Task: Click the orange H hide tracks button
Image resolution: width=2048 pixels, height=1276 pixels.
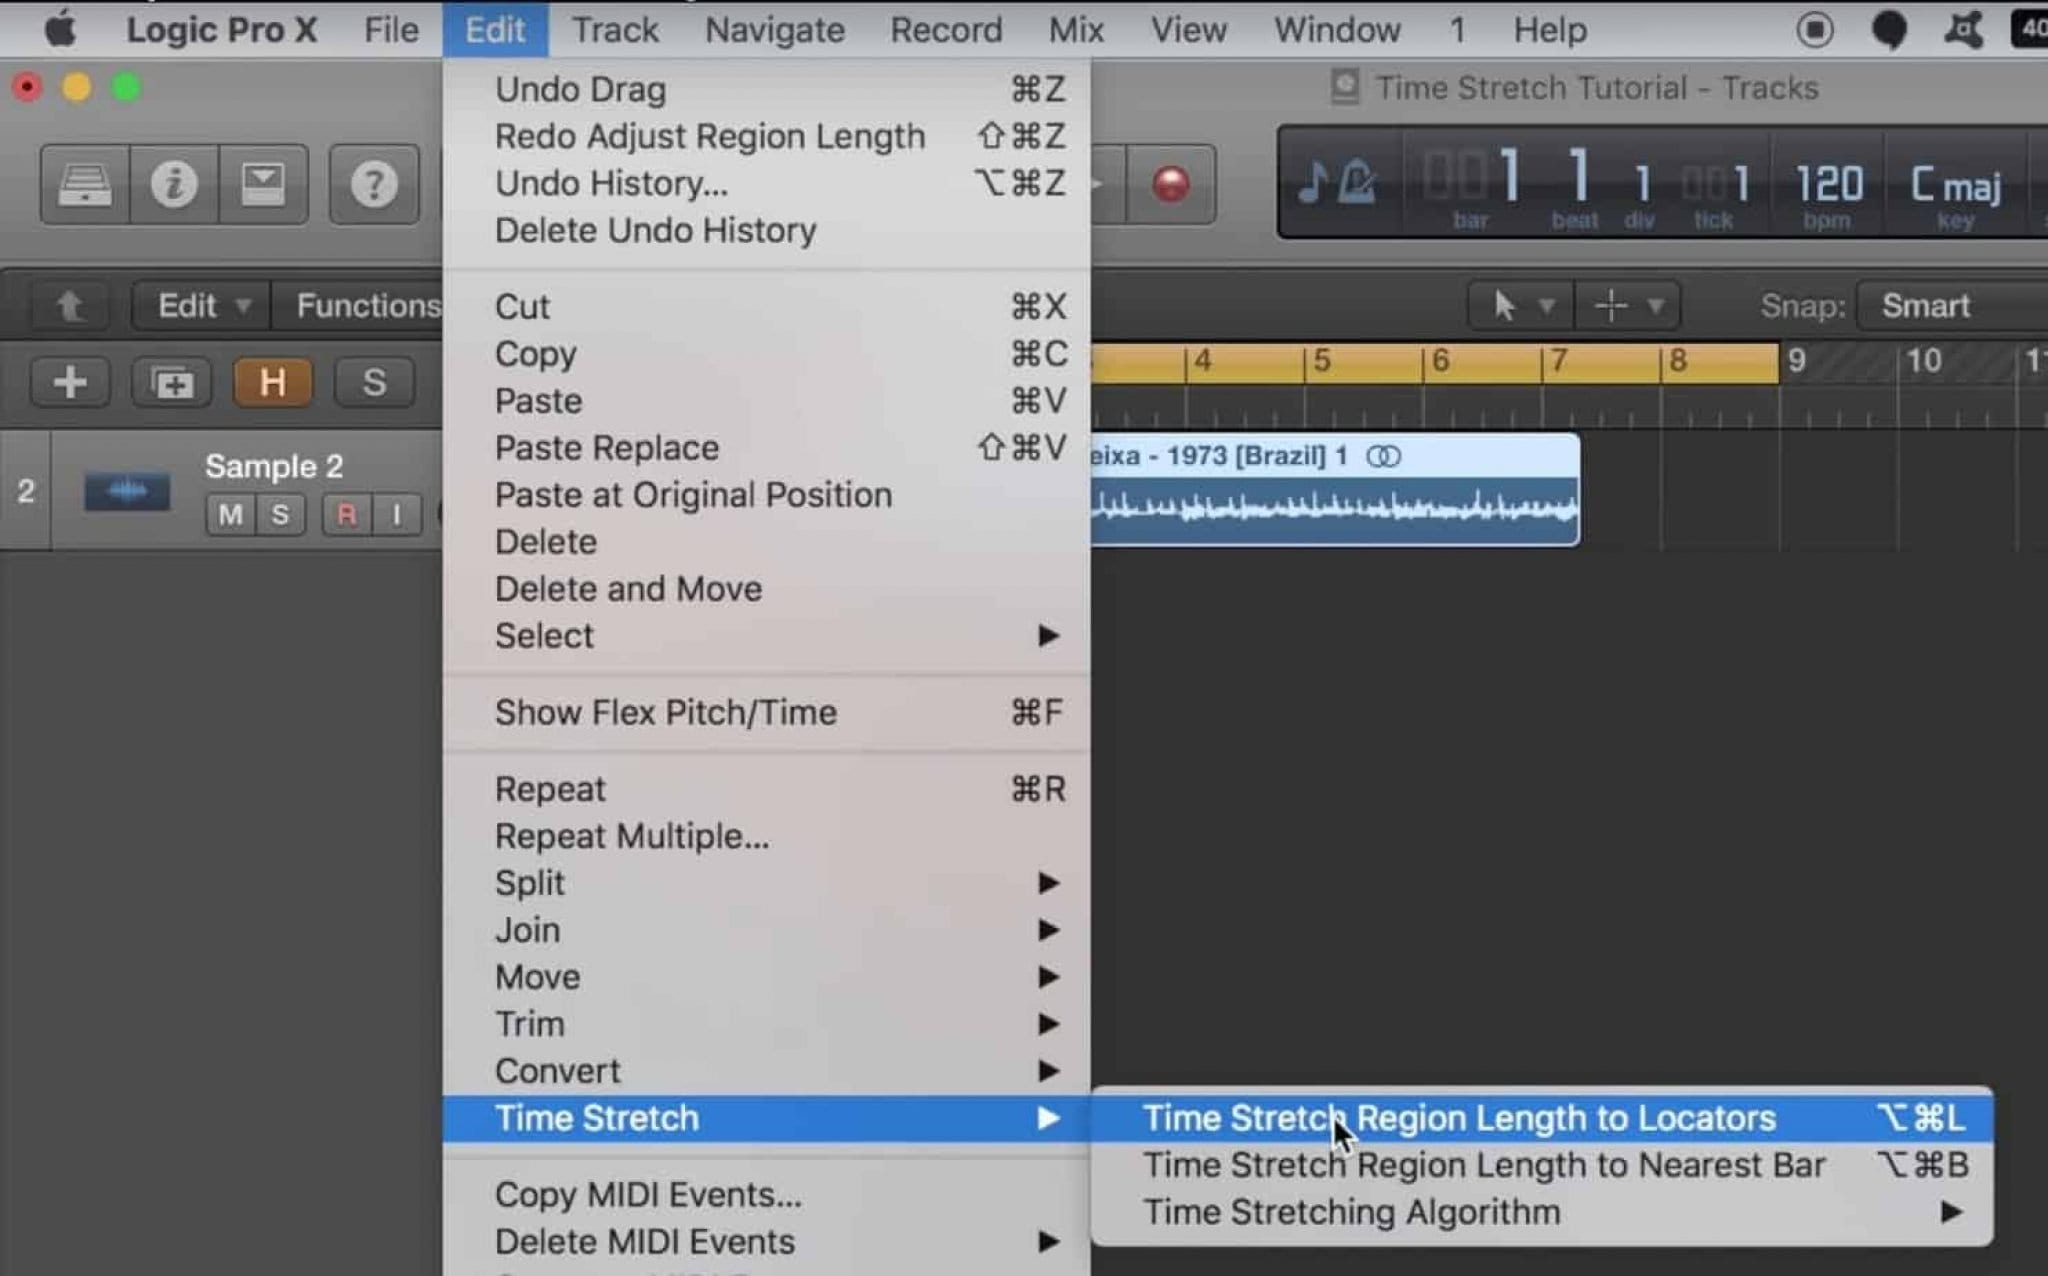Action: pos(271,381)
